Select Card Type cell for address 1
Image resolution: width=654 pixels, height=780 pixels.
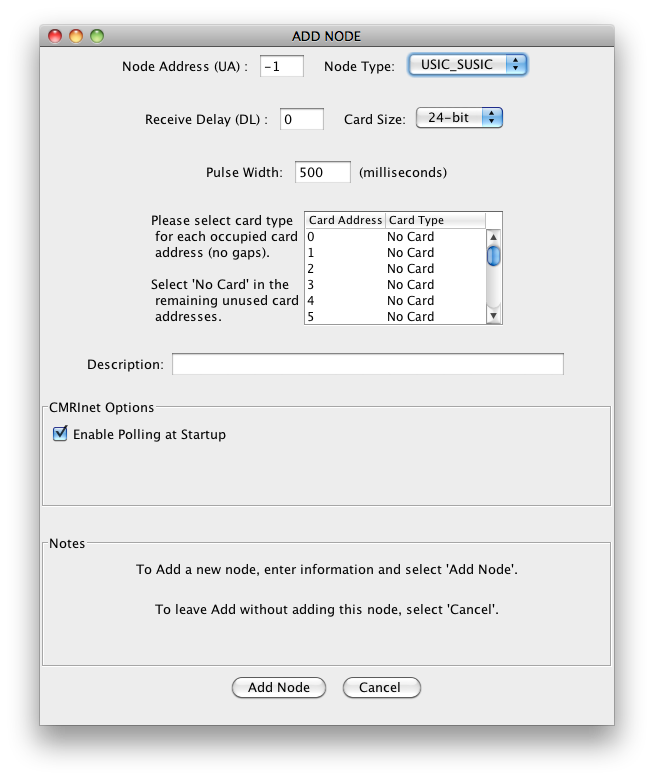coord(434,253)
